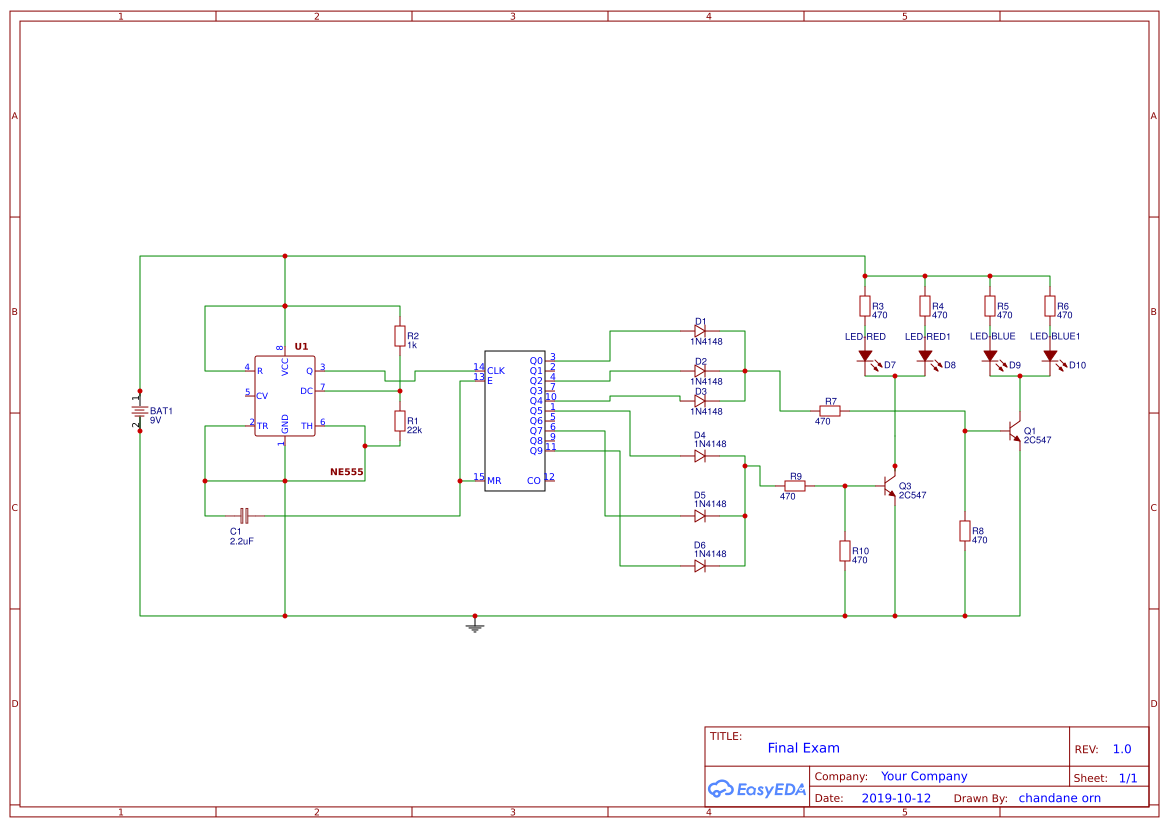This screenshot has height=827, width=1169.
Task: Click transistor Q3 2C547 symbol
Action: pyautogui.click(x=890, y=487)
